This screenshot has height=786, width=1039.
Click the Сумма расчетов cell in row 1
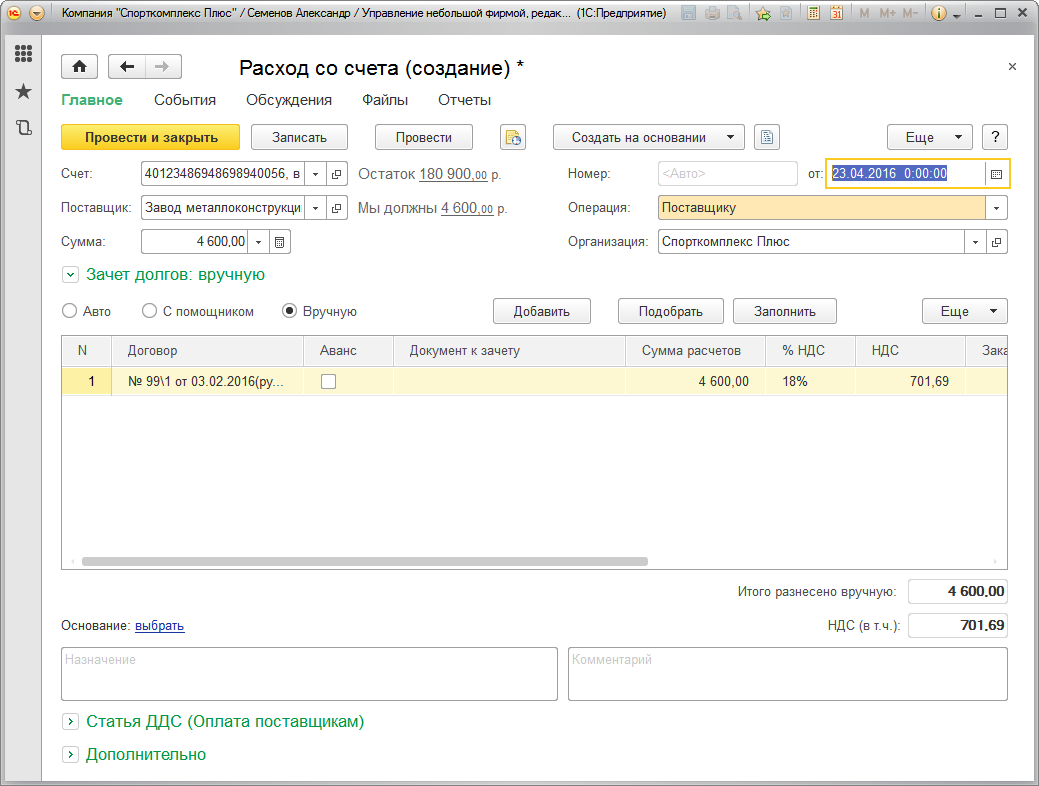pos(695,381)
